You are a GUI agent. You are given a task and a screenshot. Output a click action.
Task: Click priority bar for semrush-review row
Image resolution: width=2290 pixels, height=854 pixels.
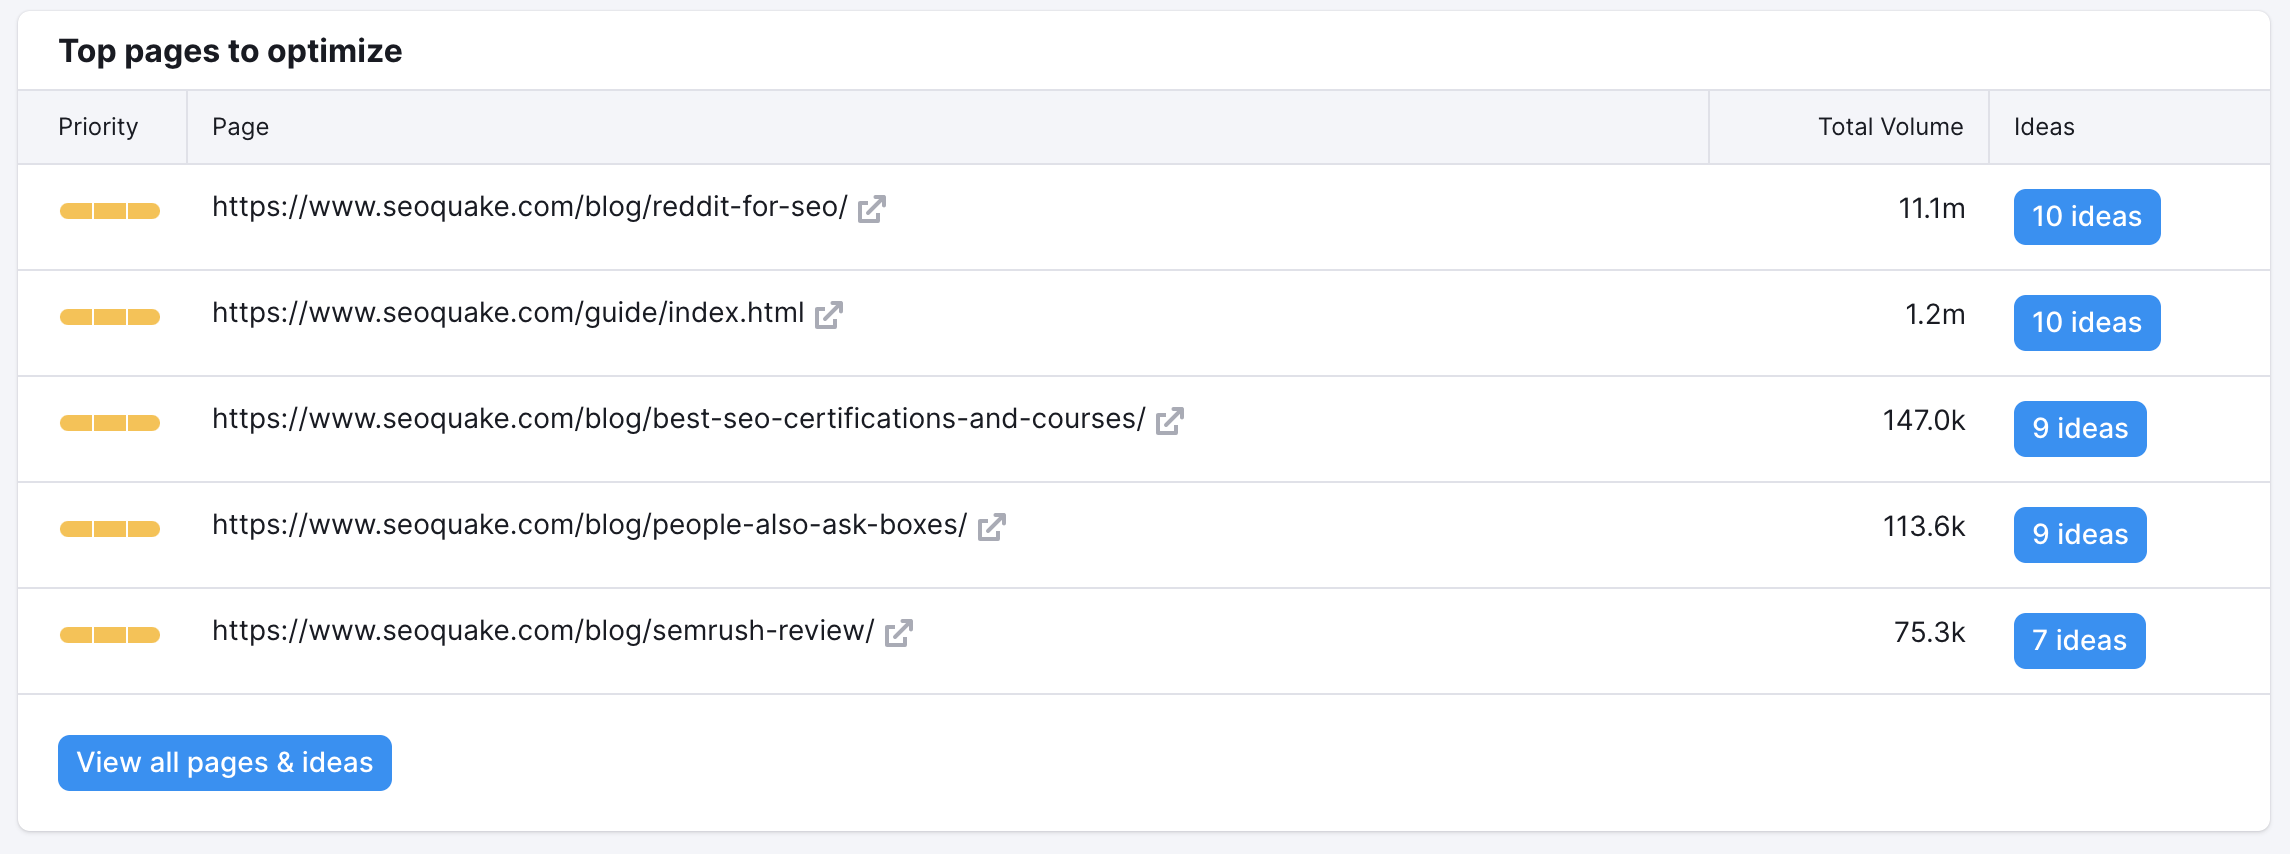coord(110,635)
